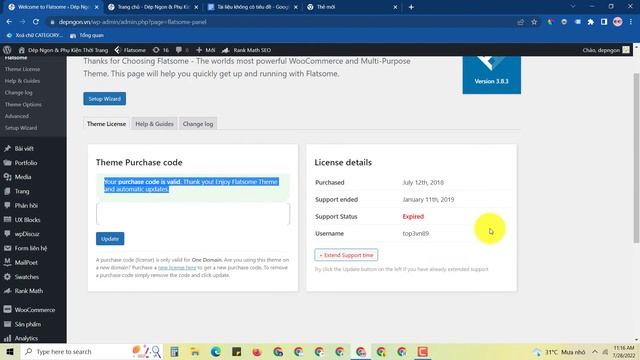Click the Update button
640x360 pixels.
[x=110, y=239]
